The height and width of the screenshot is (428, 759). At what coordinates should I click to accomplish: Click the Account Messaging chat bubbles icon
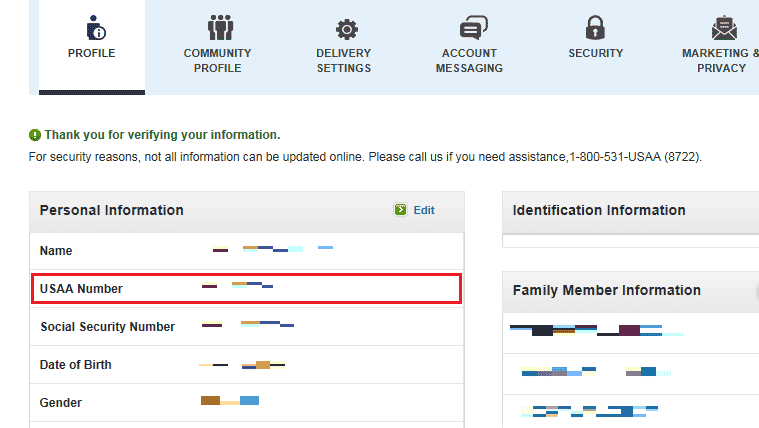point(473,28)
